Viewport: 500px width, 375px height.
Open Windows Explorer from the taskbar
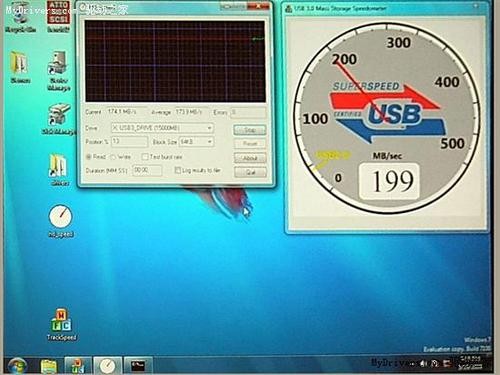point(49,366)
